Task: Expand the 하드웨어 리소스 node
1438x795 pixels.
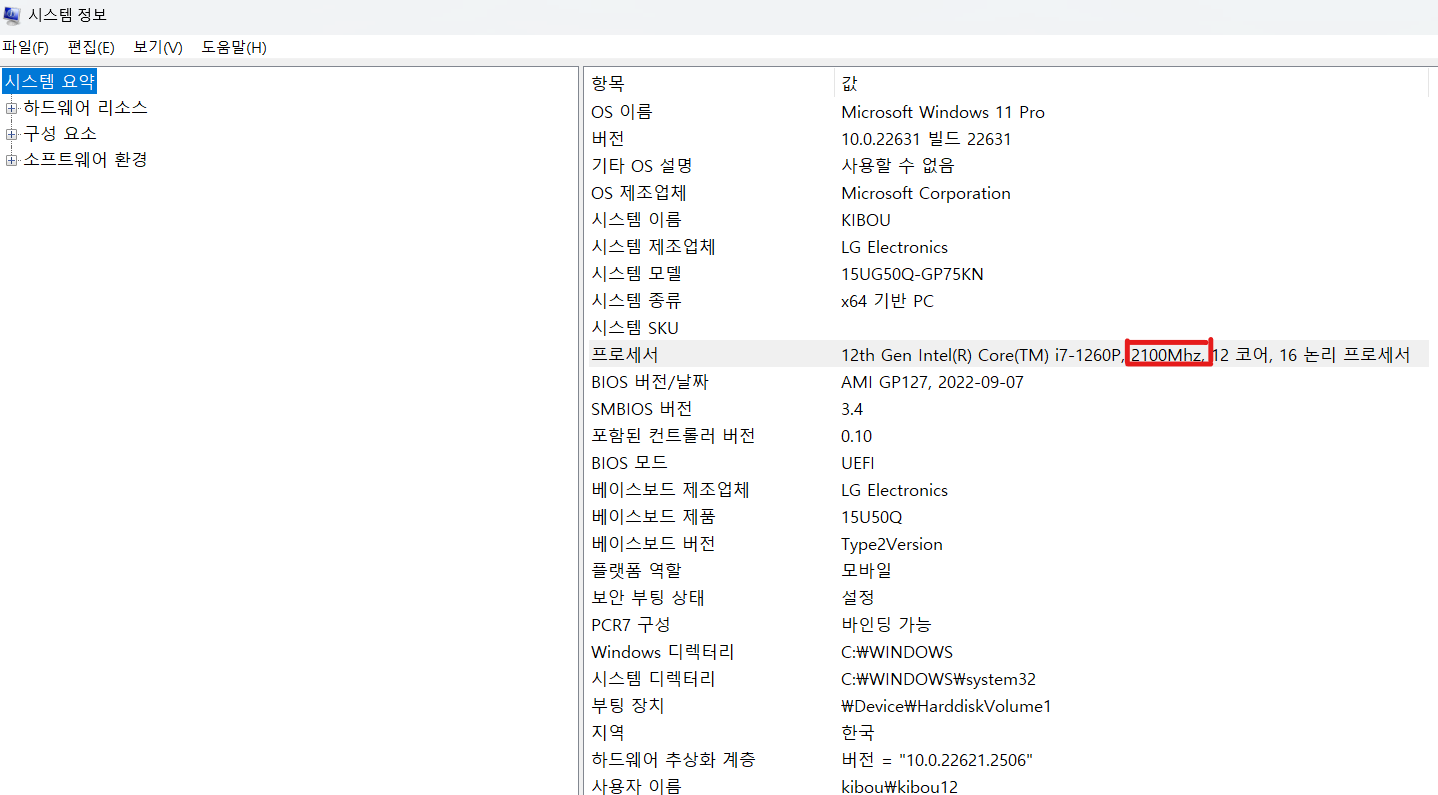Action: [12, 107]
